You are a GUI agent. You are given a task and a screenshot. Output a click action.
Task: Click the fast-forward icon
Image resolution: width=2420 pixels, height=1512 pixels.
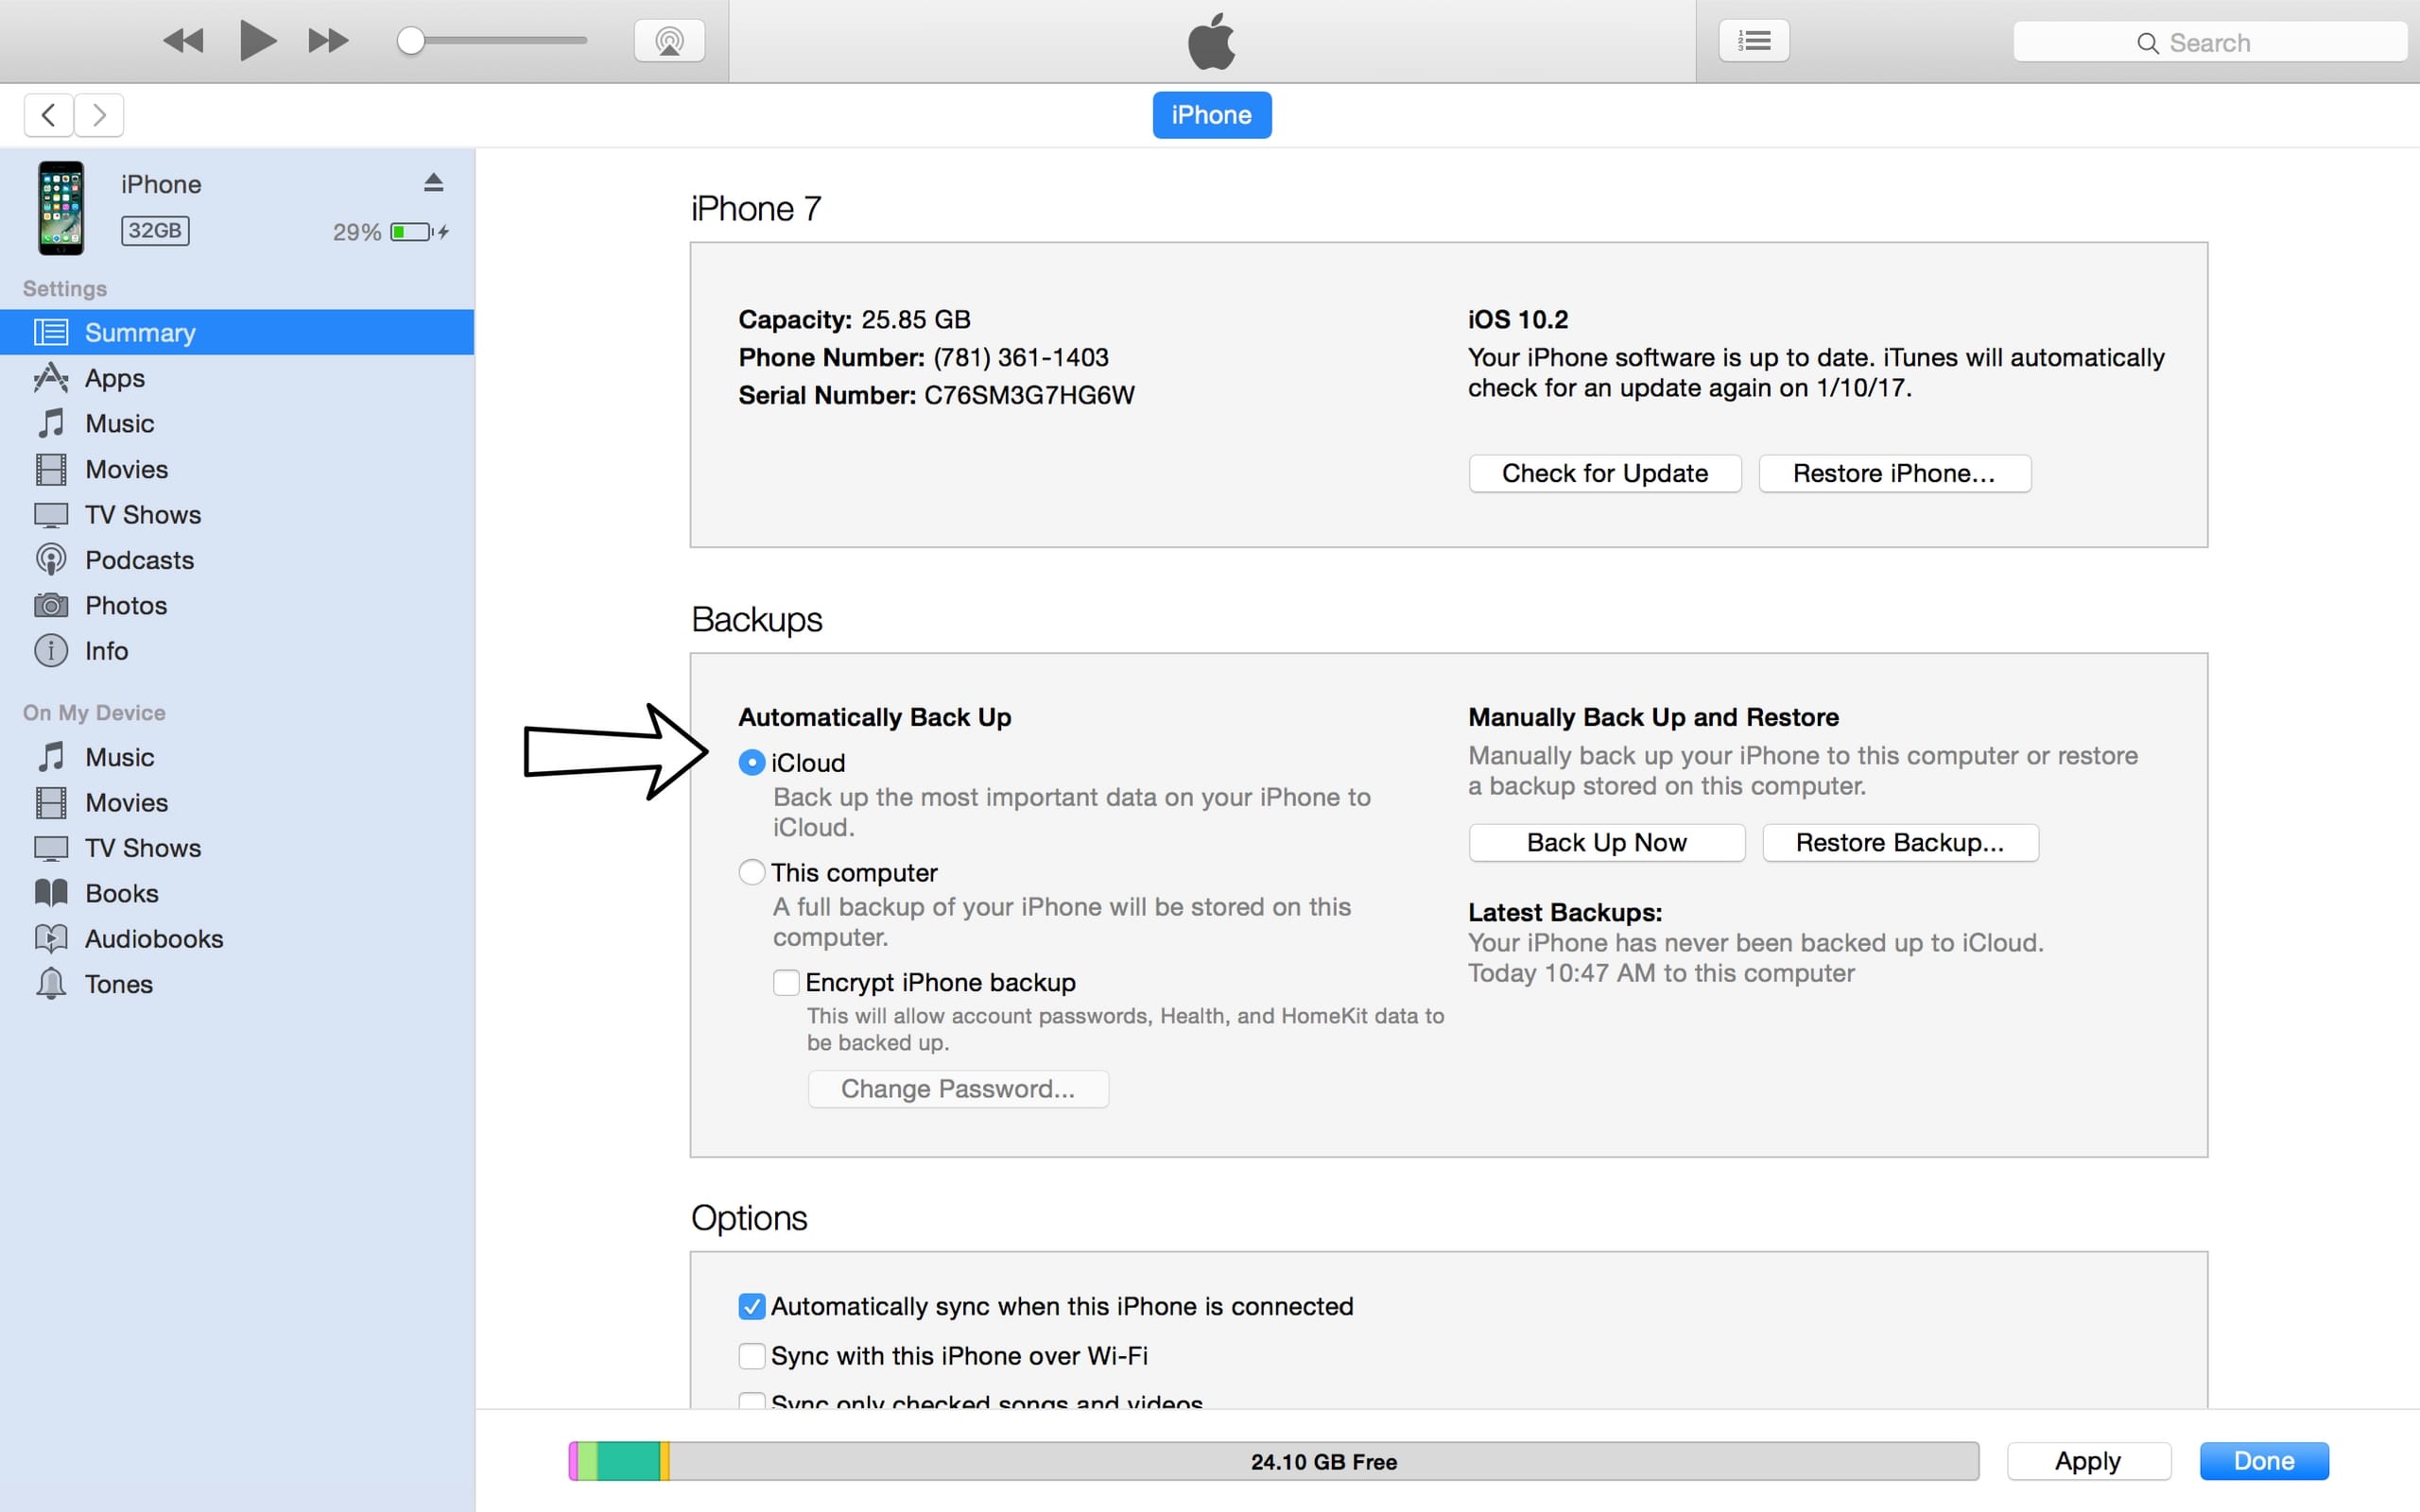click(x=328, y=41)
